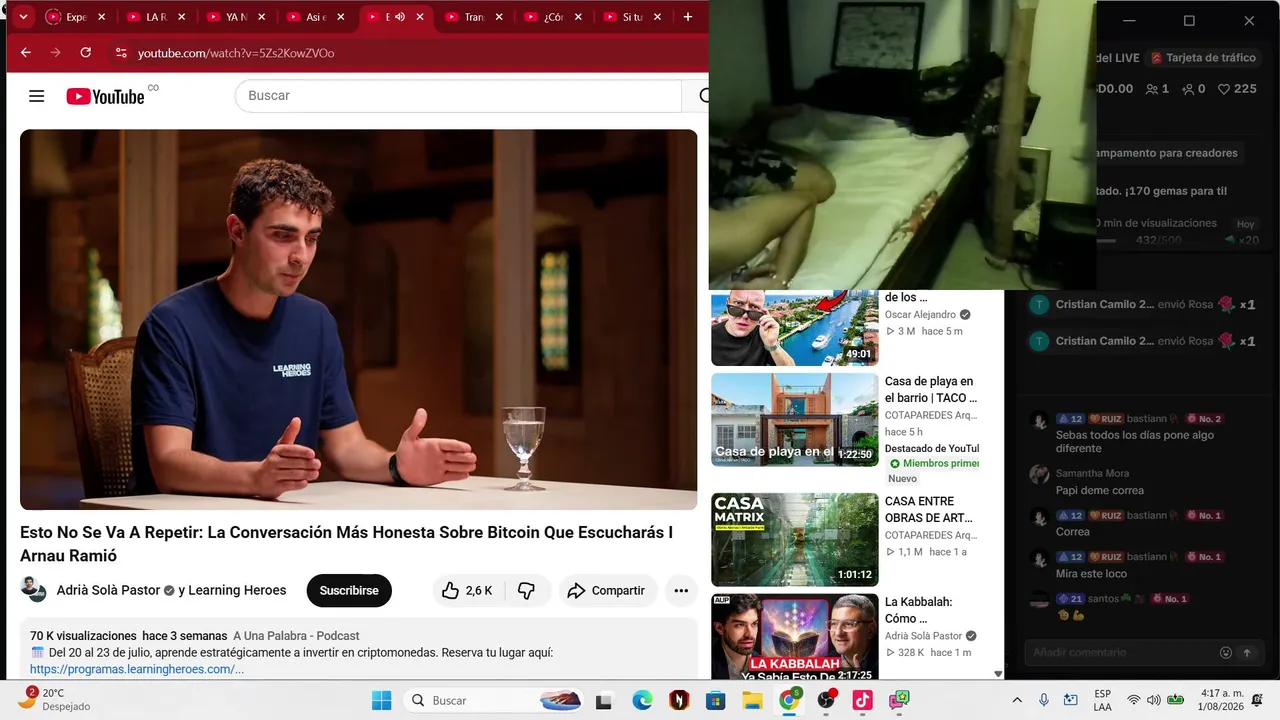
Task: Open the McAfee app on the taskbar
Action: (679, 700)
